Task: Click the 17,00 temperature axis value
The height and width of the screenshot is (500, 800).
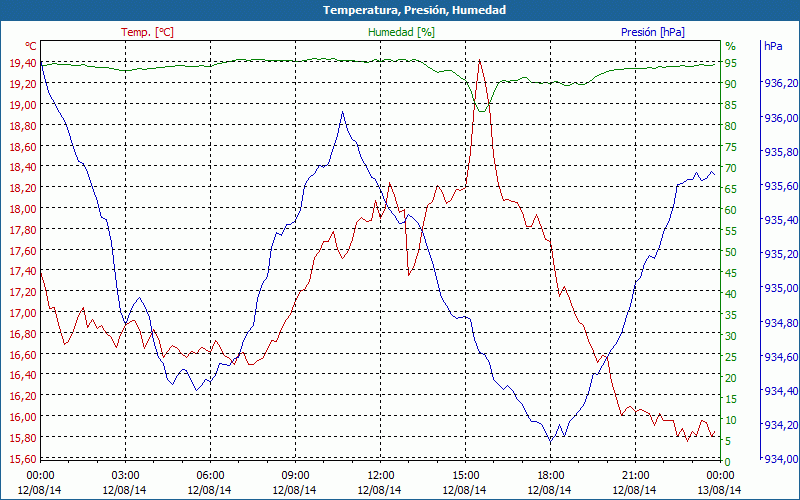Action: coord(22,313)
